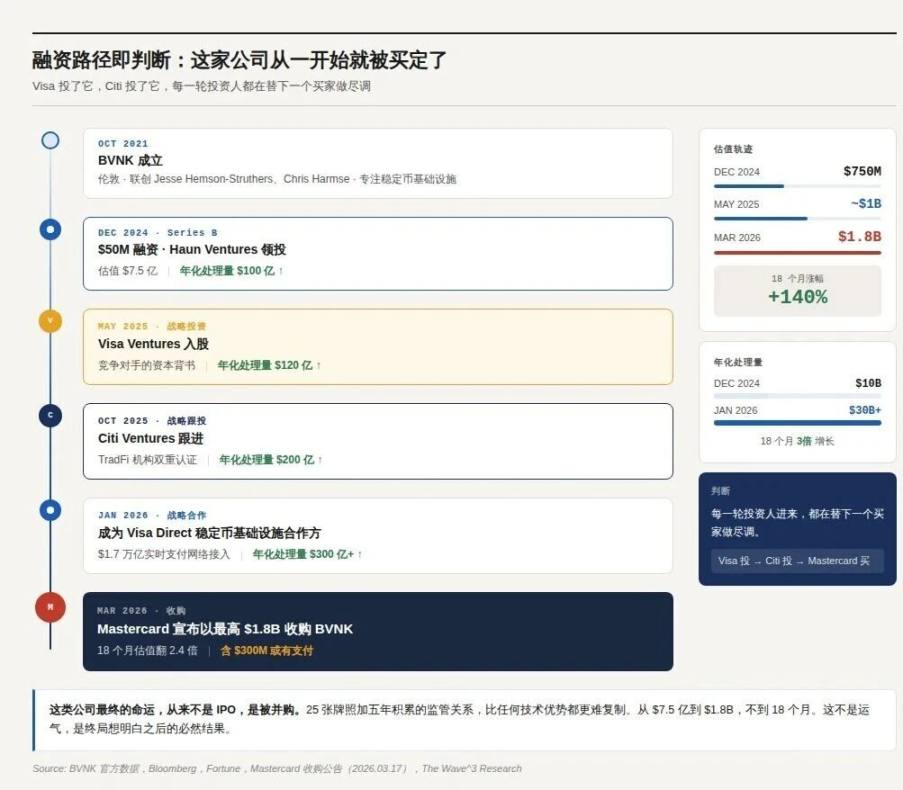This screenshot has height=790, width=903.
Task: Click the blue timeline dot beside JAN 2026
Action: point(50,510)
